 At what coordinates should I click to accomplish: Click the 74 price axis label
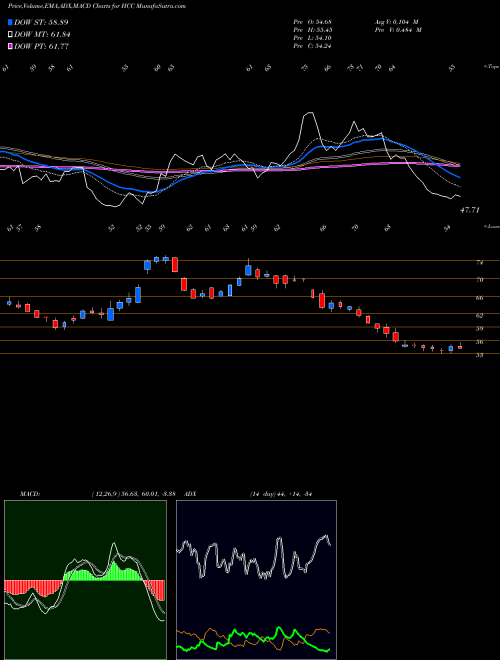[479, 263]
